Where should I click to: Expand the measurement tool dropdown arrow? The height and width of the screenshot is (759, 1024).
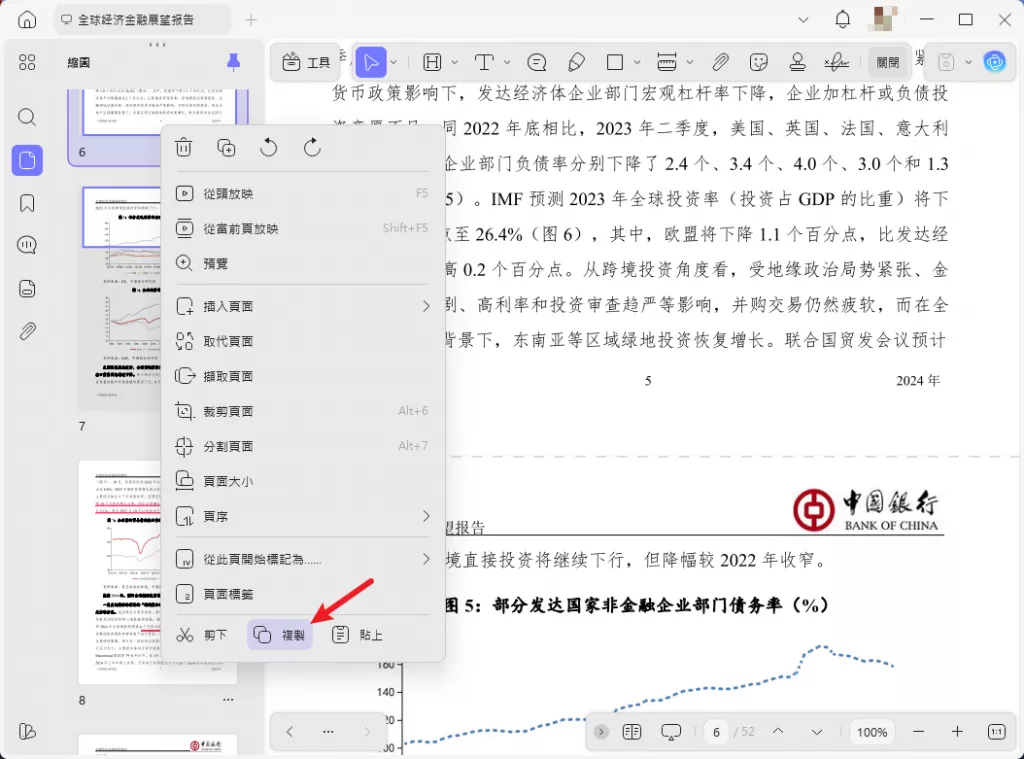(690, 63)
